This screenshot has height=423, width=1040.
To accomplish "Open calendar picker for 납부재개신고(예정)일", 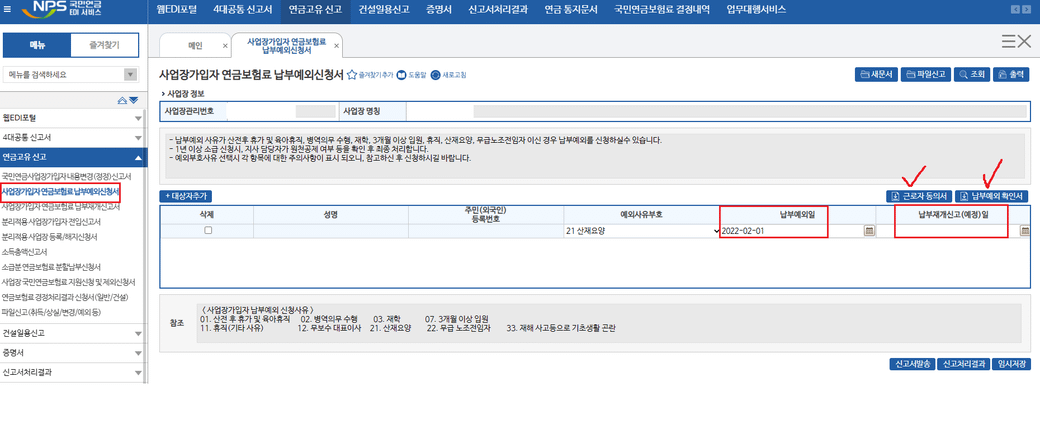I will [1025, 231].
